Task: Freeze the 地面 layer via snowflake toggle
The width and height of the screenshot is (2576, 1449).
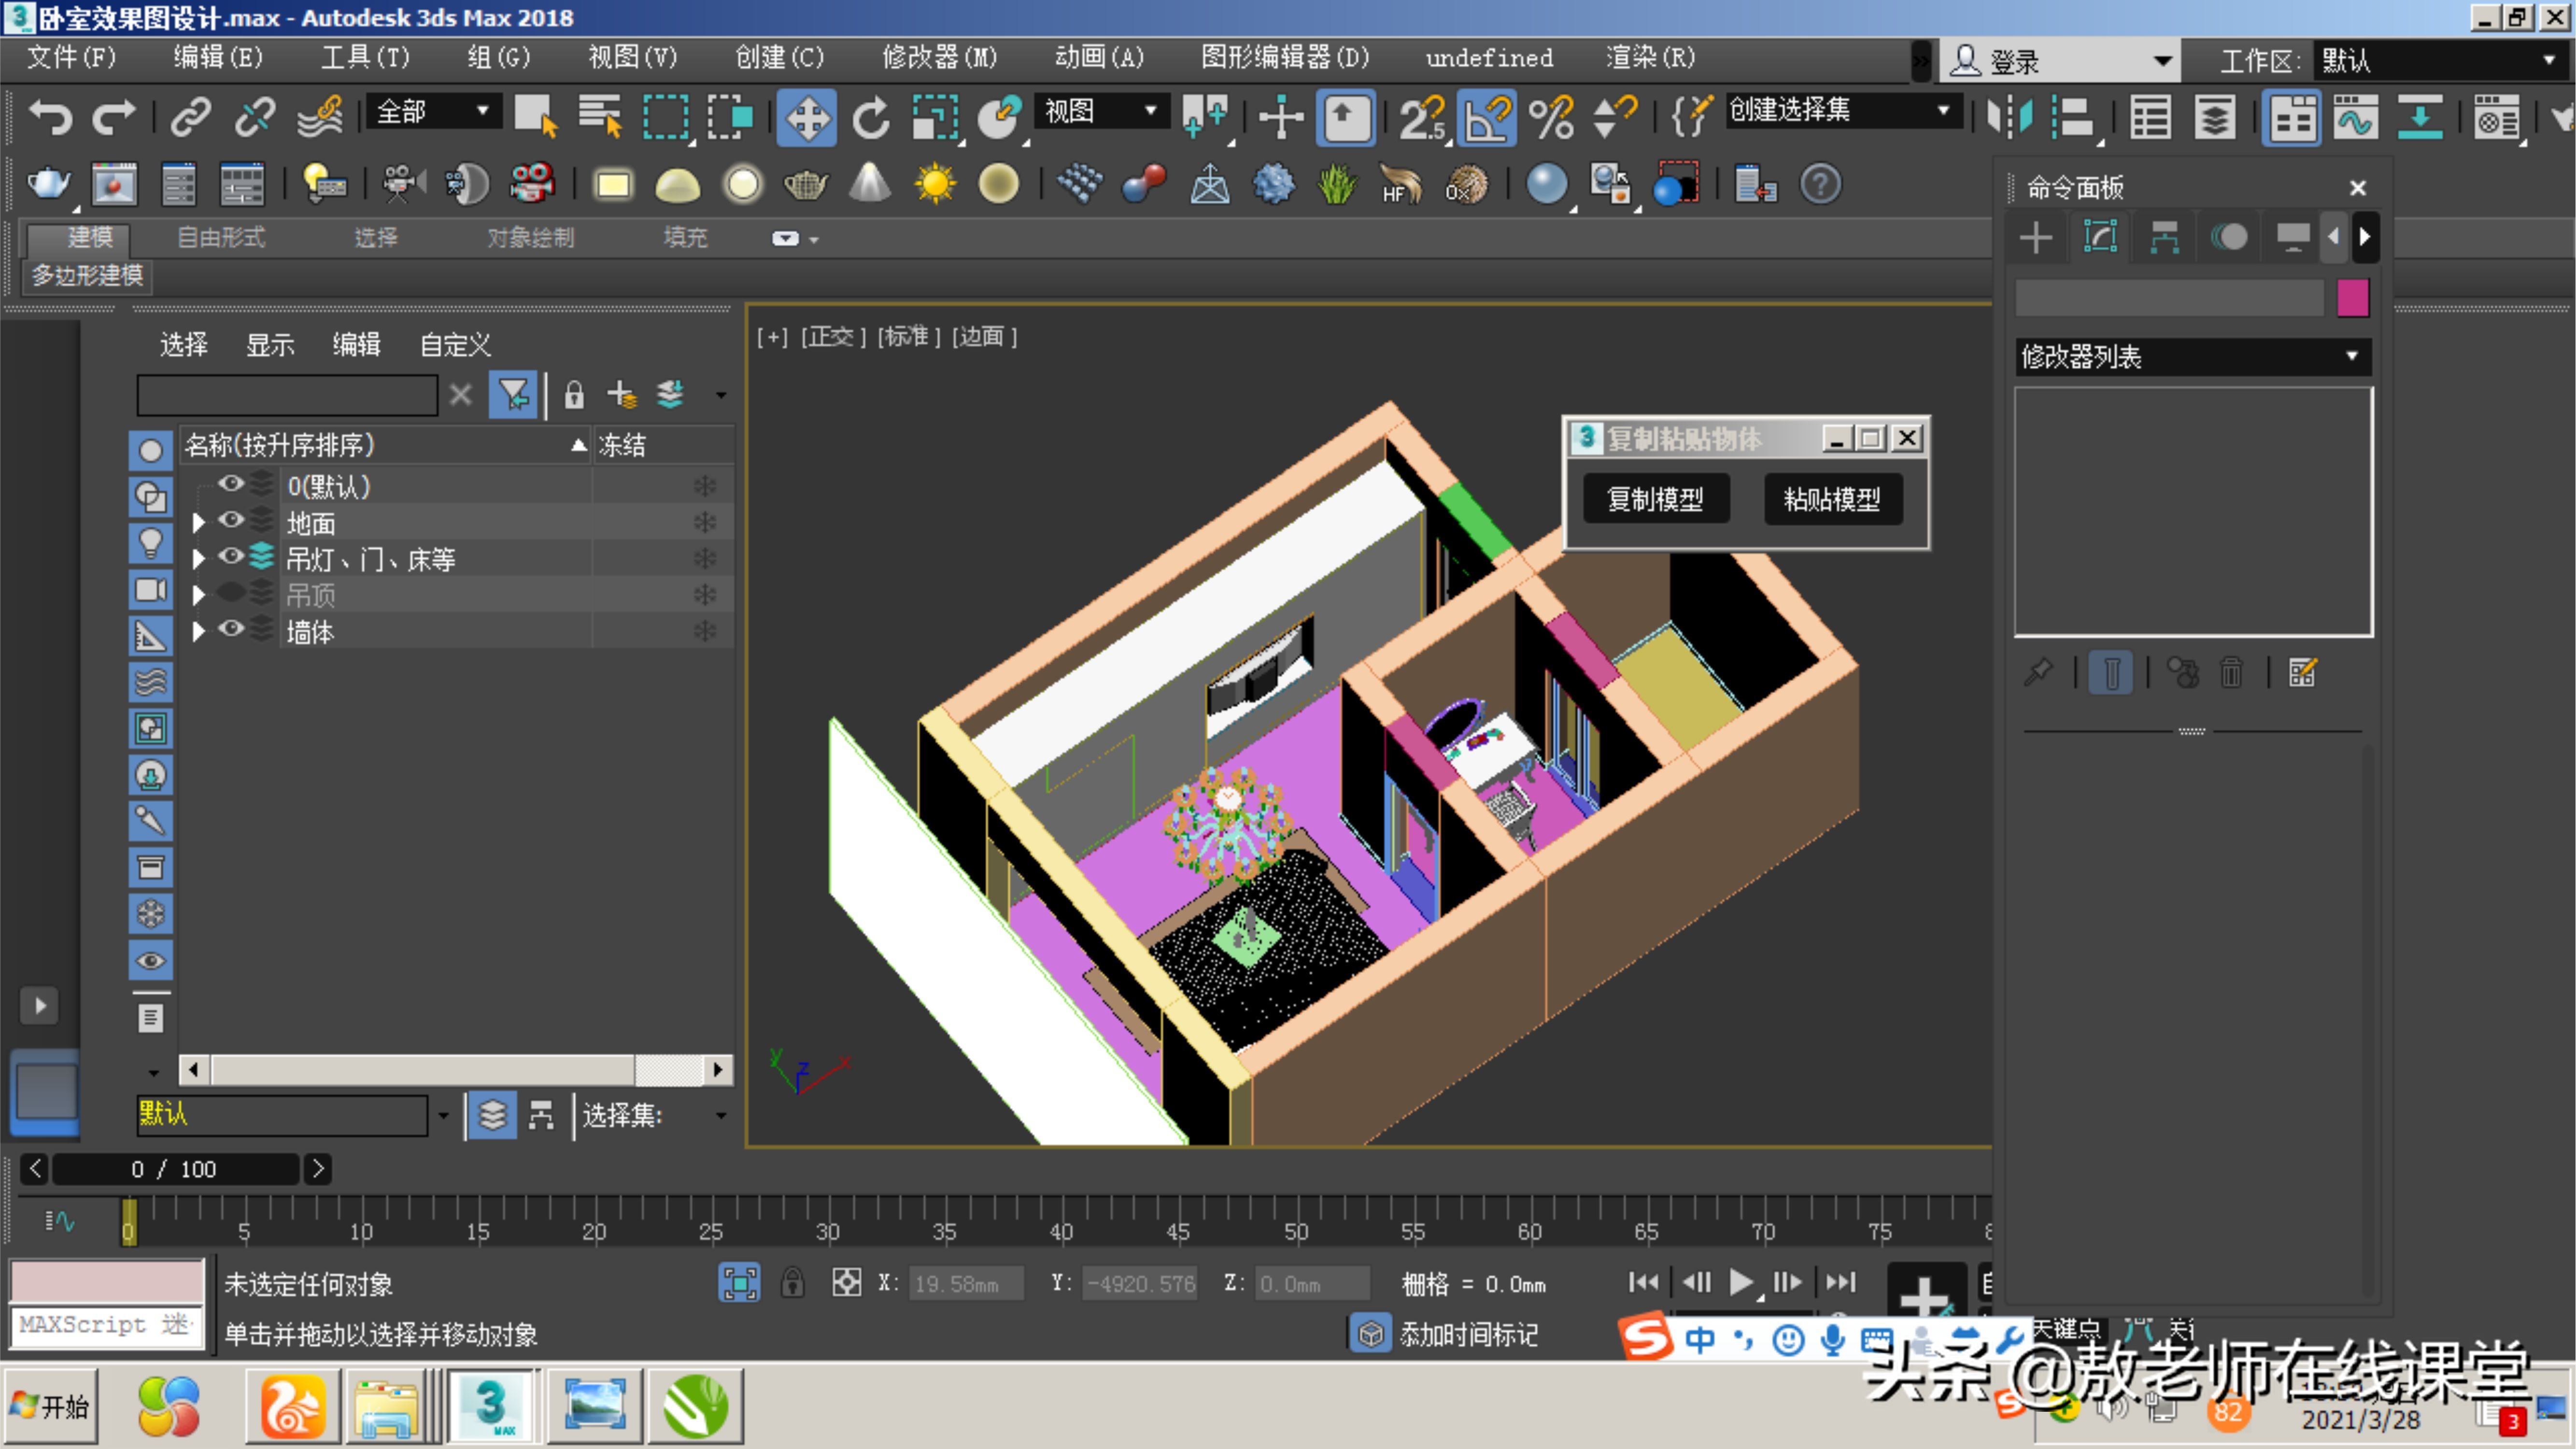Action: point(705,521)
